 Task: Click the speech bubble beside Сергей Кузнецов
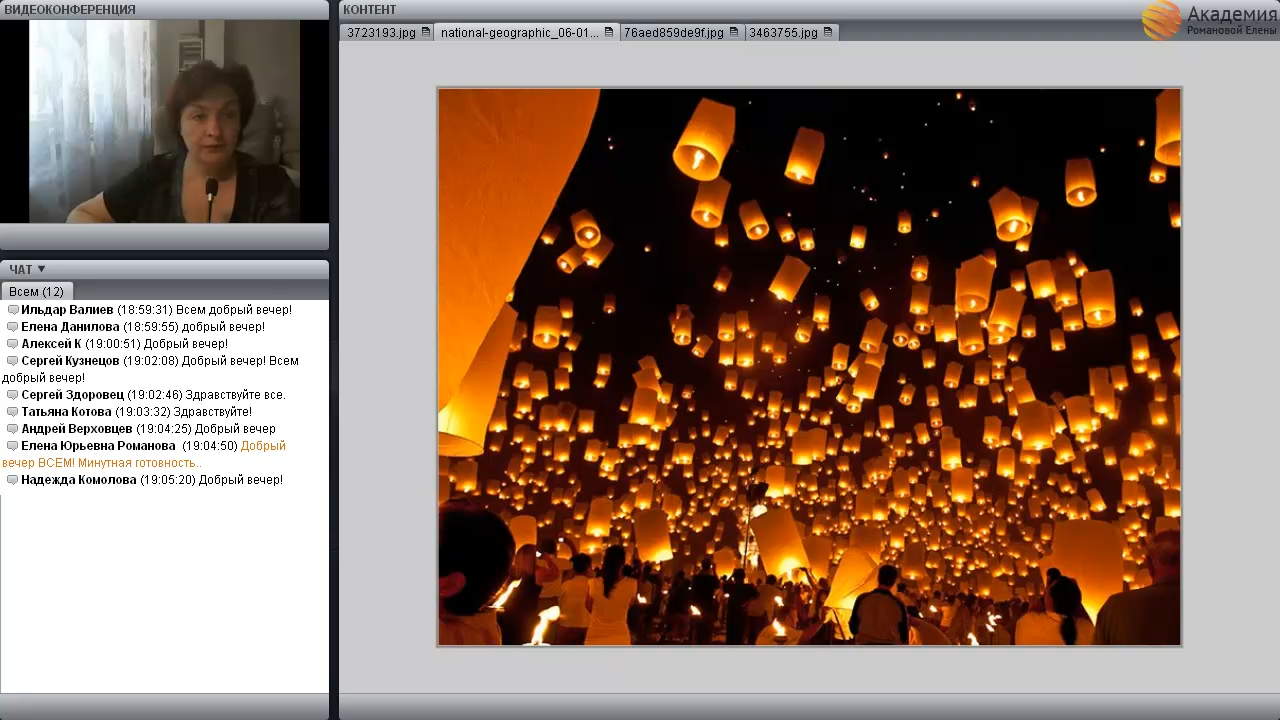tap(13, 361)
